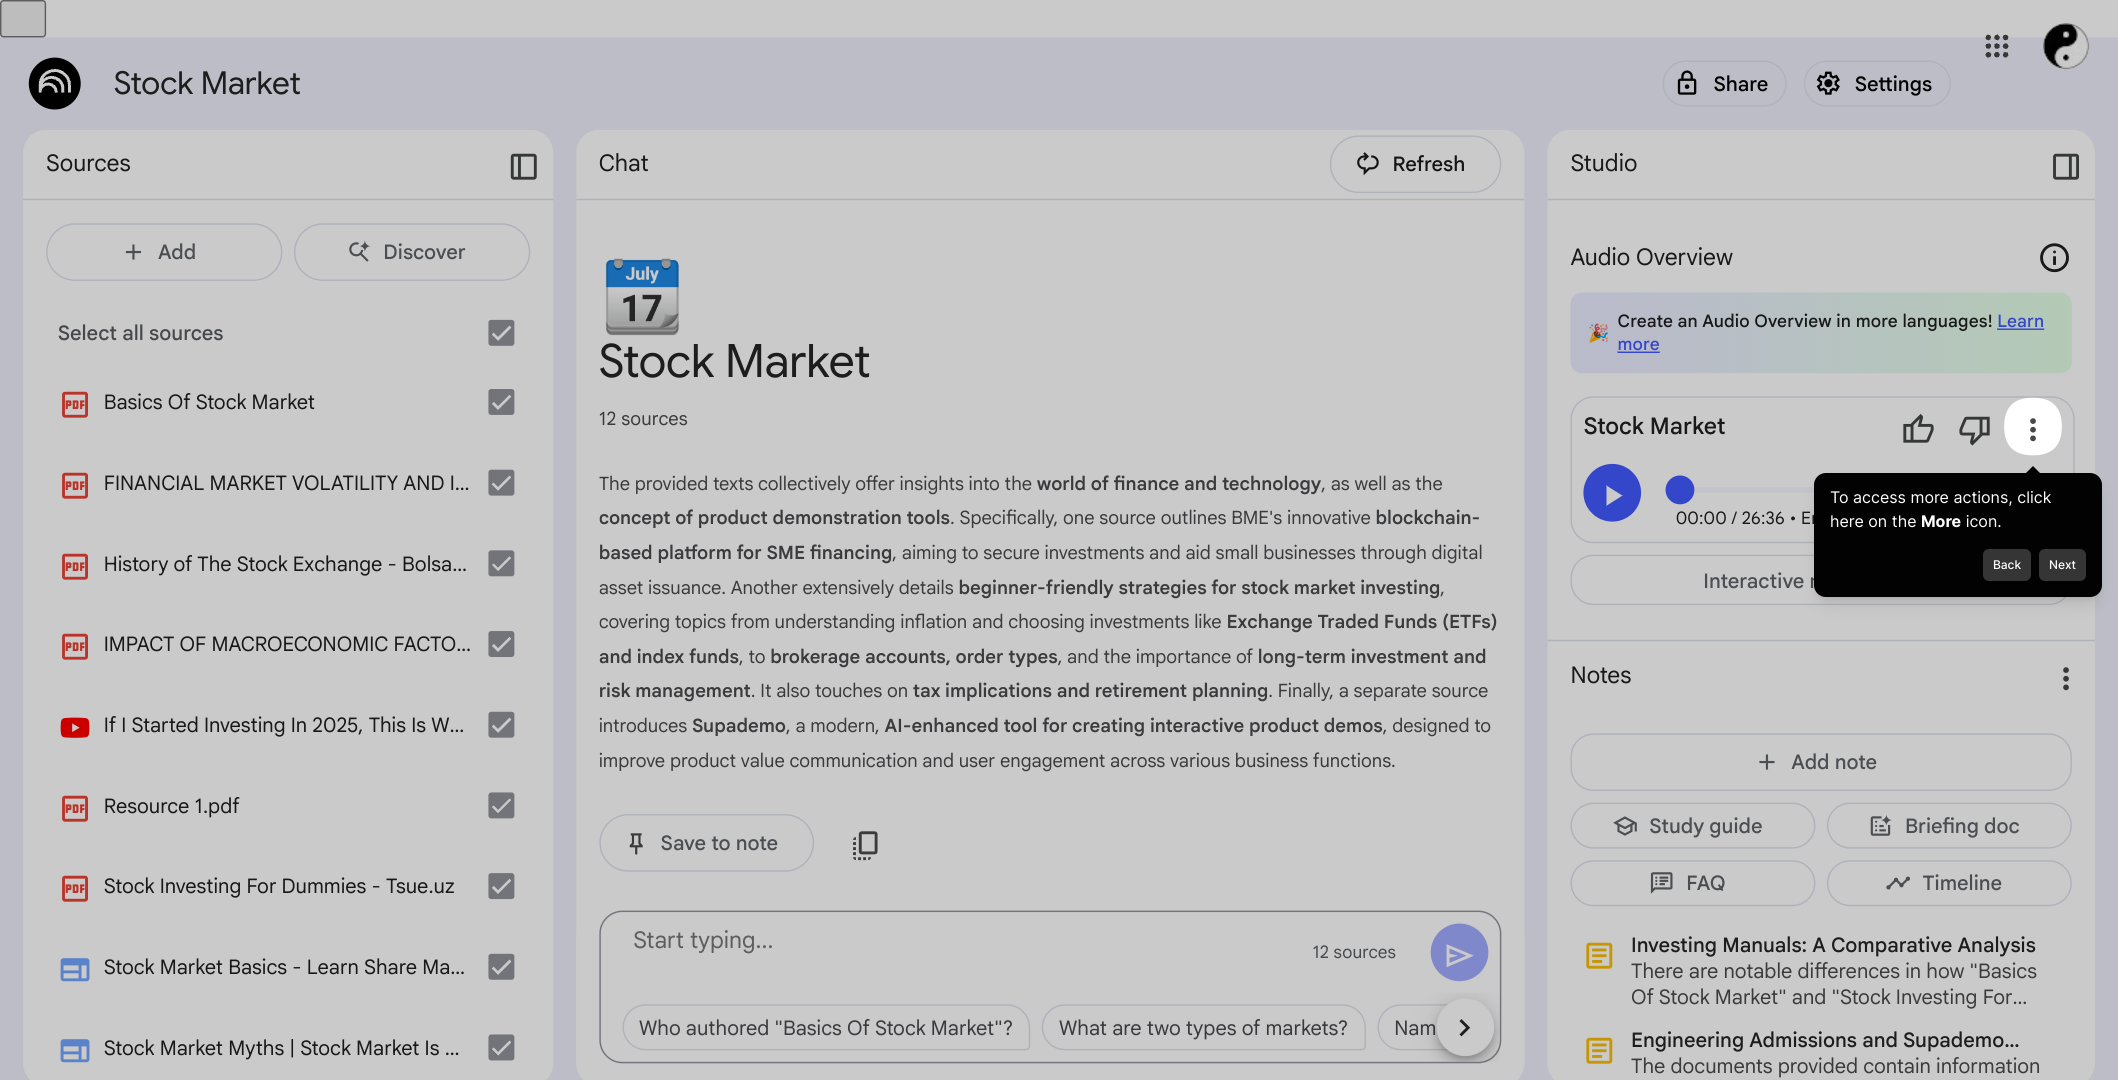Click the audio playback progress slider handle
This screenshot has width=2118, height=1080.
coord(1679,490)
